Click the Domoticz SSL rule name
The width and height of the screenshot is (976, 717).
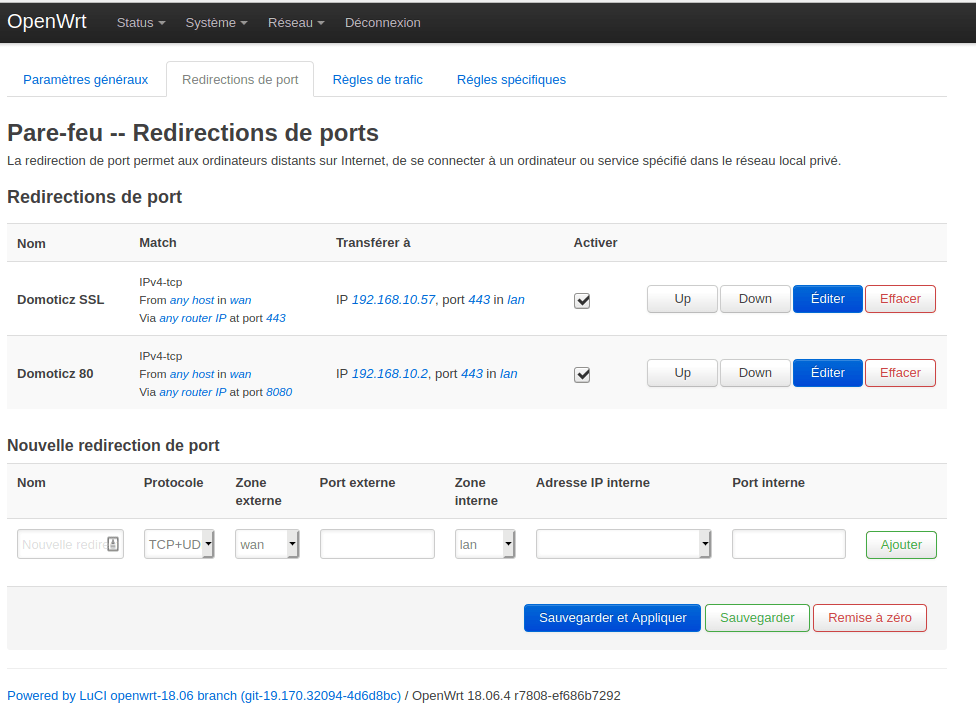coord(60,299)
